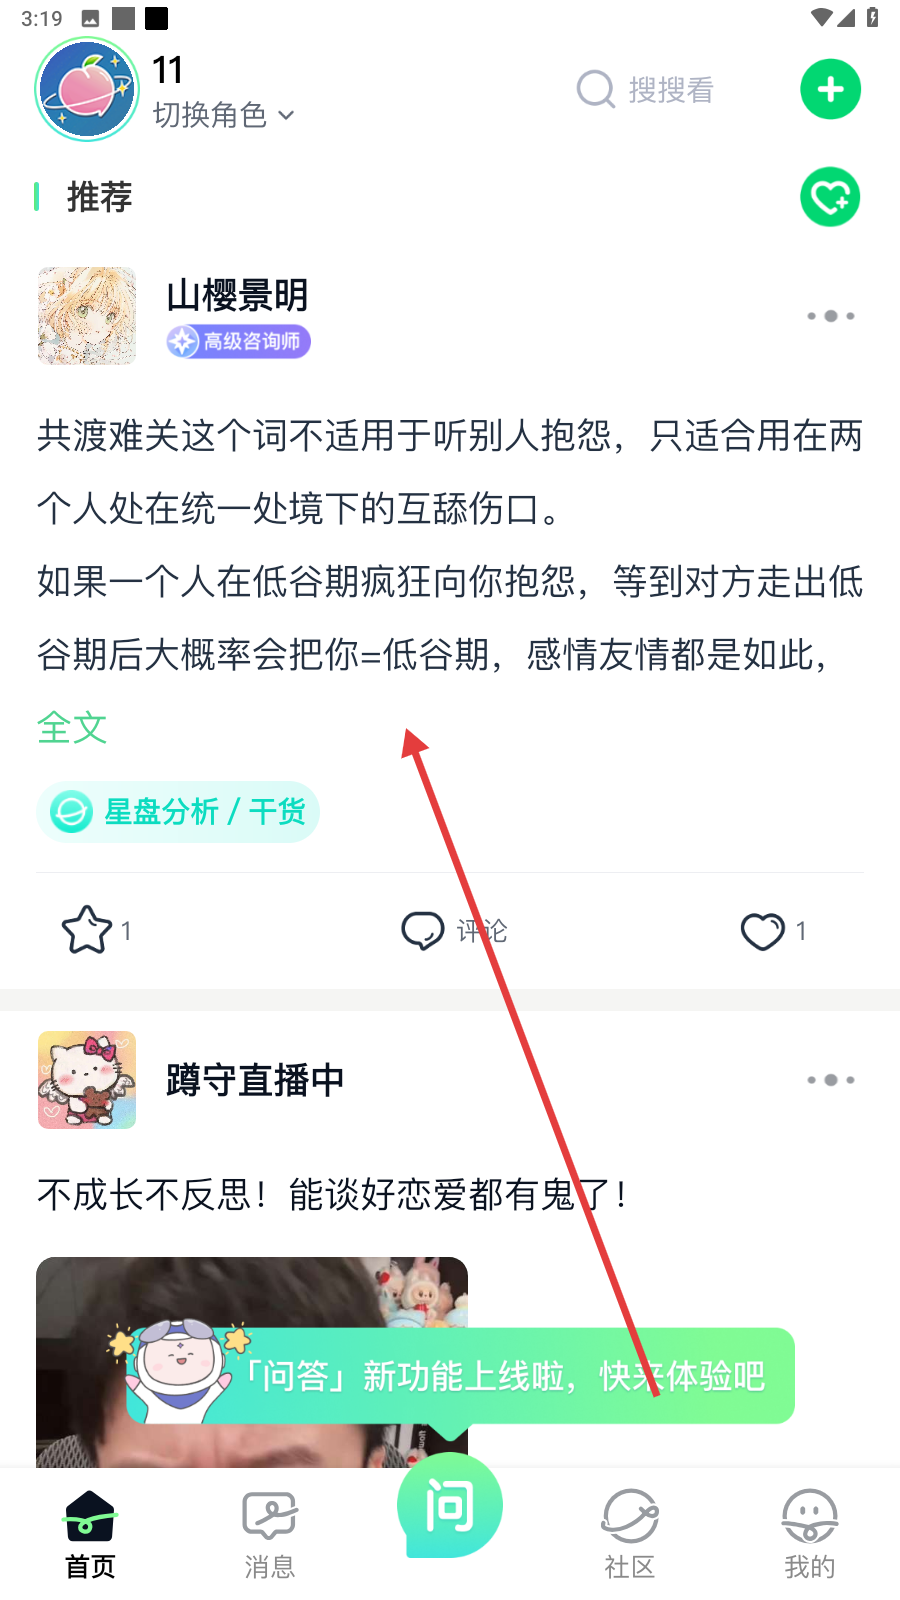
Task: Open more options for 山樱景明's post
Action: pos(831,316)
